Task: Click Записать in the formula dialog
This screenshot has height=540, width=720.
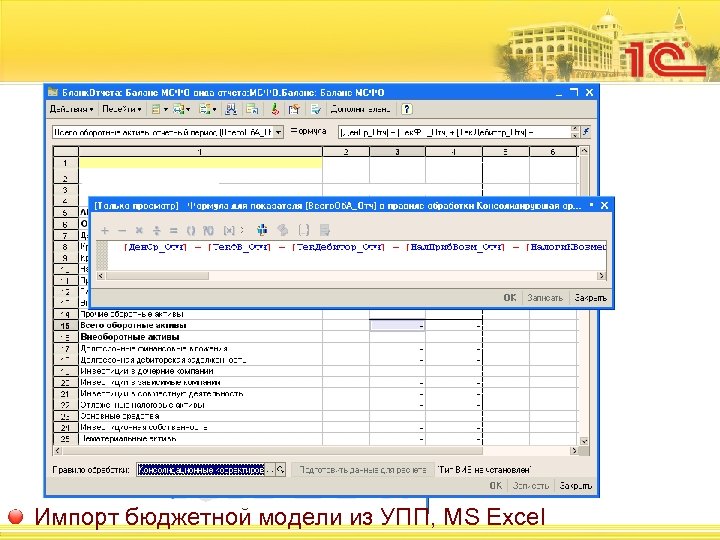Action: point(545,298)
